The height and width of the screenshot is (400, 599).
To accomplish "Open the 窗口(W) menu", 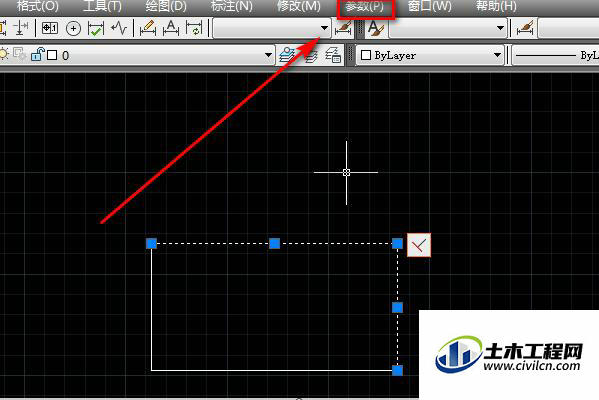I will (x=429, y=6).
